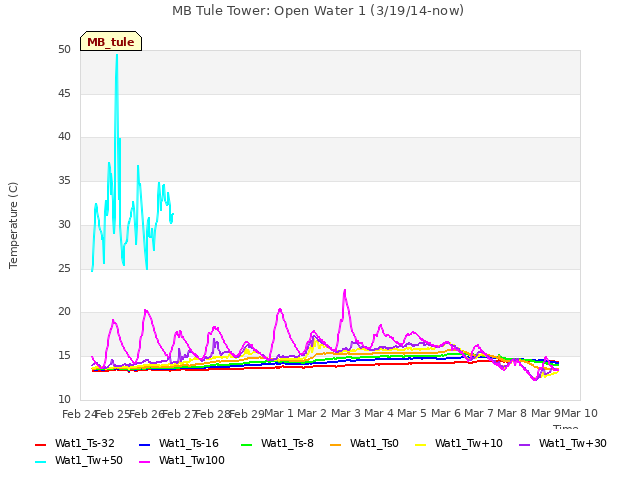Image resolution: width=640 pixels, height=480 pixels.
Task: Click the chart title MB Tule Tower
Action: click(x=318, y=10)
